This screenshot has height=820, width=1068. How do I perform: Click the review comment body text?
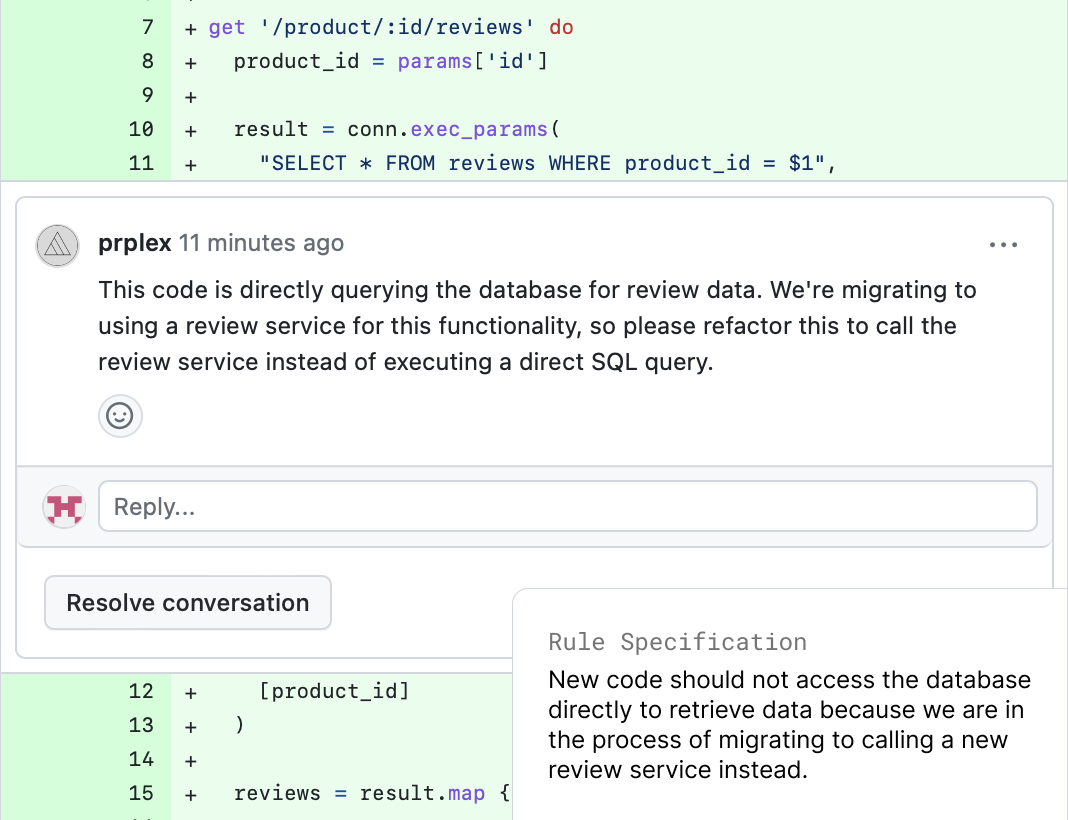tap(537, 326)
